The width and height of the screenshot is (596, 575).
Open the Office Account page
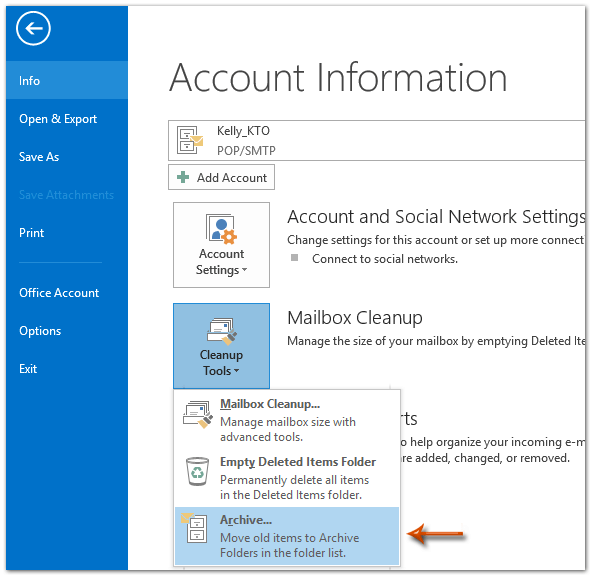(x=59, y=293)
